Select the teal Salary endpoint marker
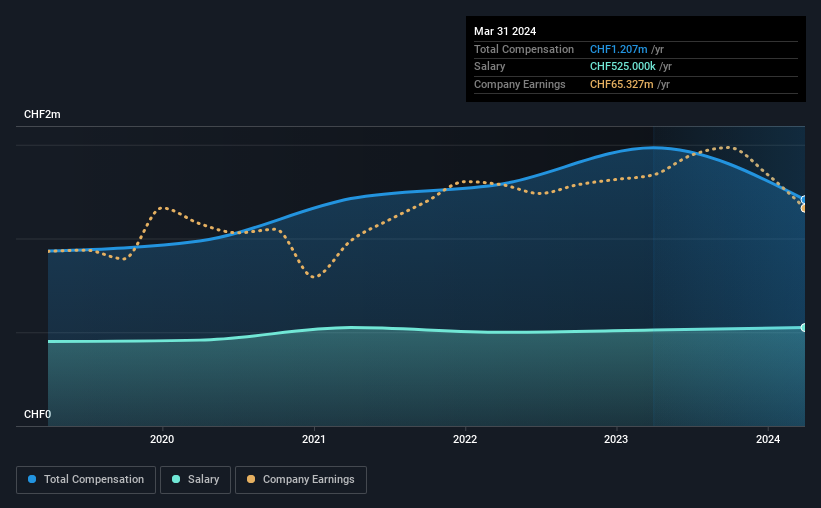This screenshot has height=508, width=821. [x=804, y=327]
